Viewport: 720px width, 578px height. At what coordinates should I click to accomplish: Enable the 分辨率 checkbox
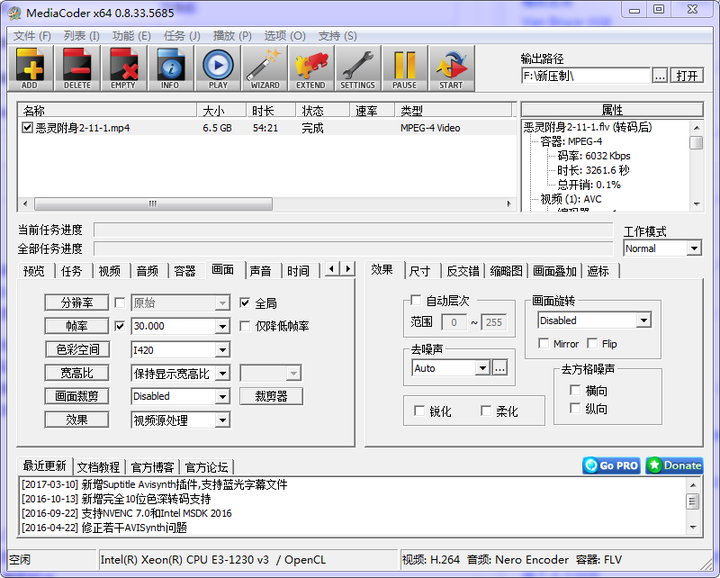(x=119, y=303)
